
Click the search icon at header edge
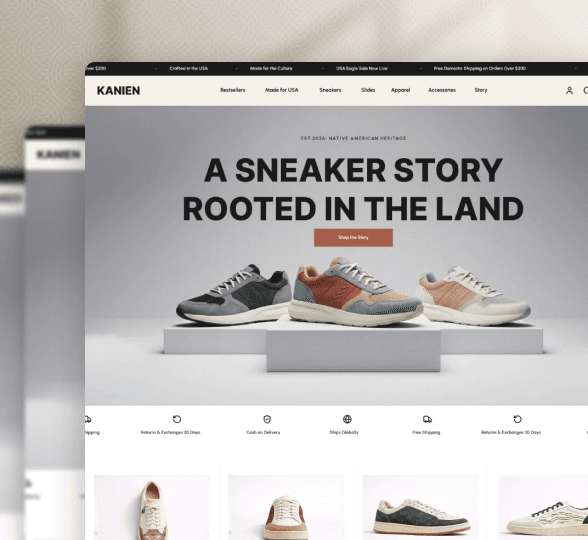click(585, 90)
